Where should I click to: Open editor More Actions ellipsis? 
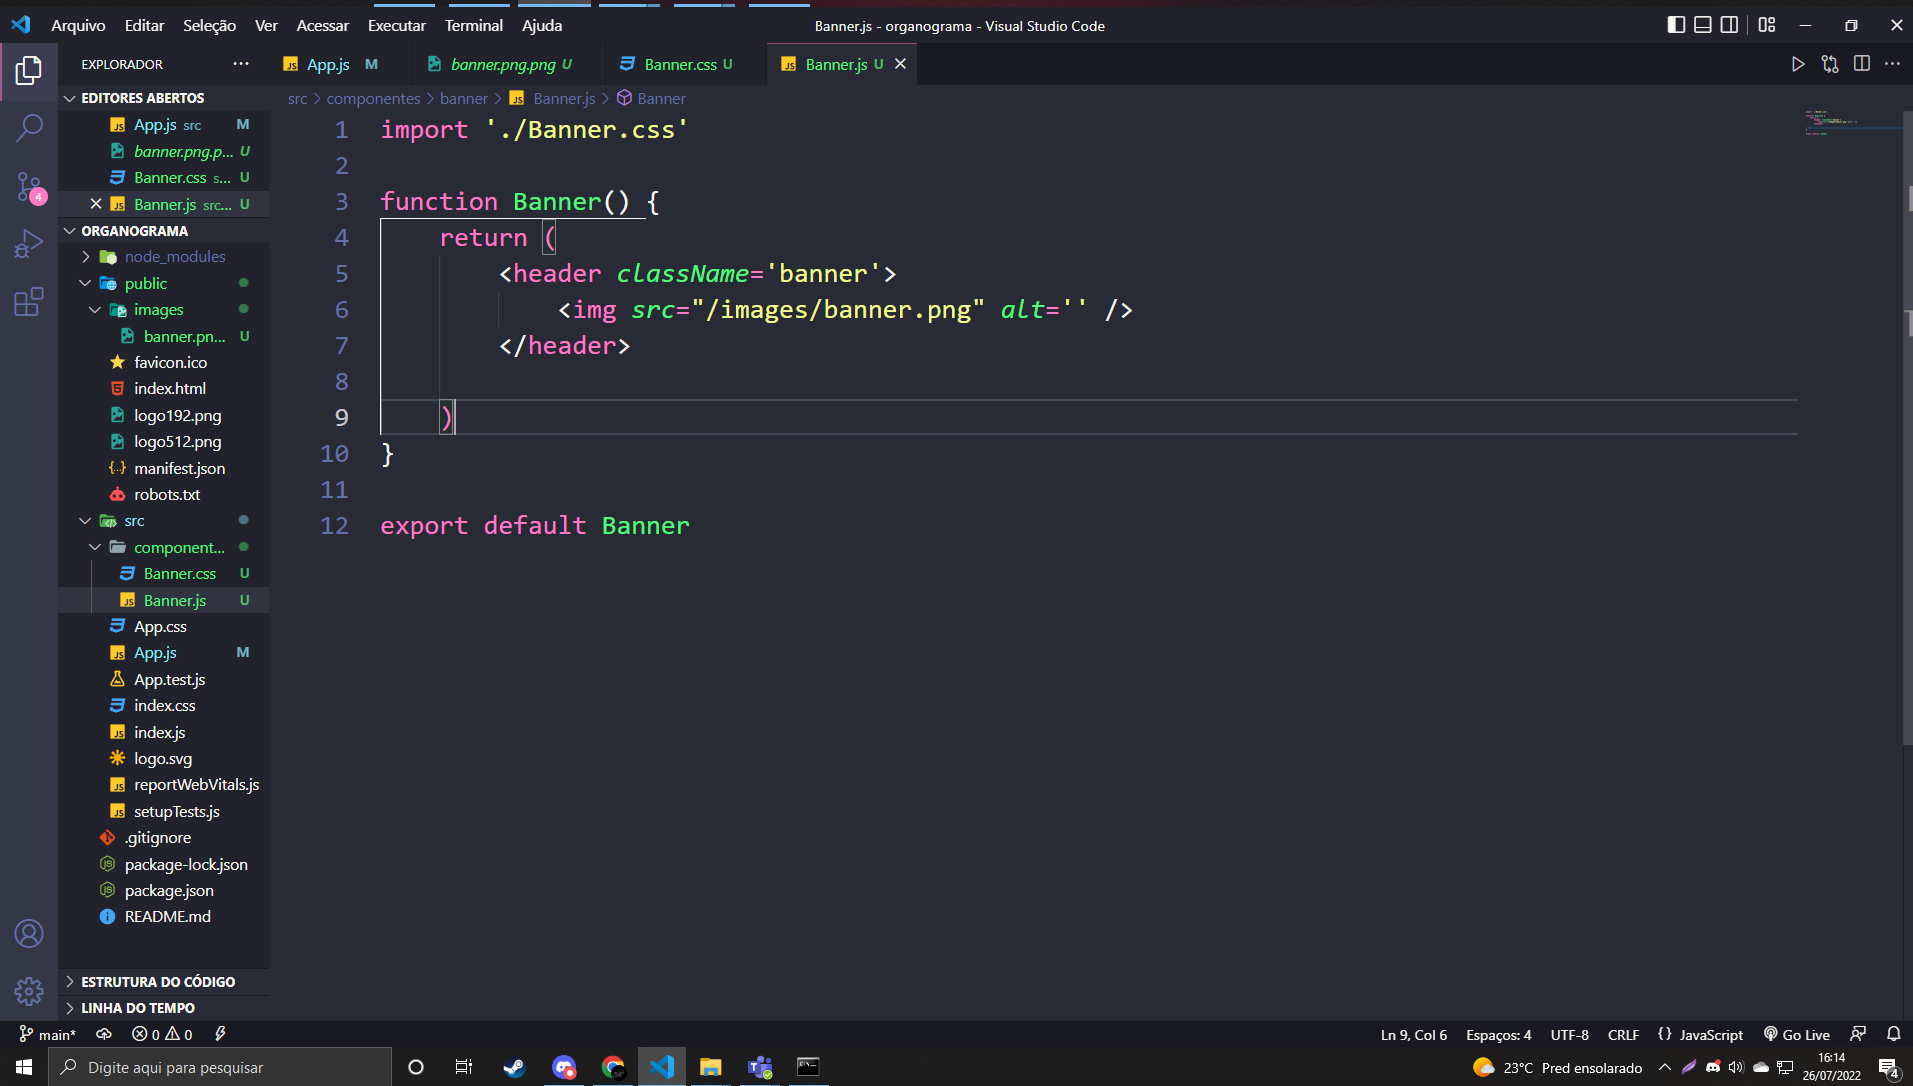(1892, 64)
